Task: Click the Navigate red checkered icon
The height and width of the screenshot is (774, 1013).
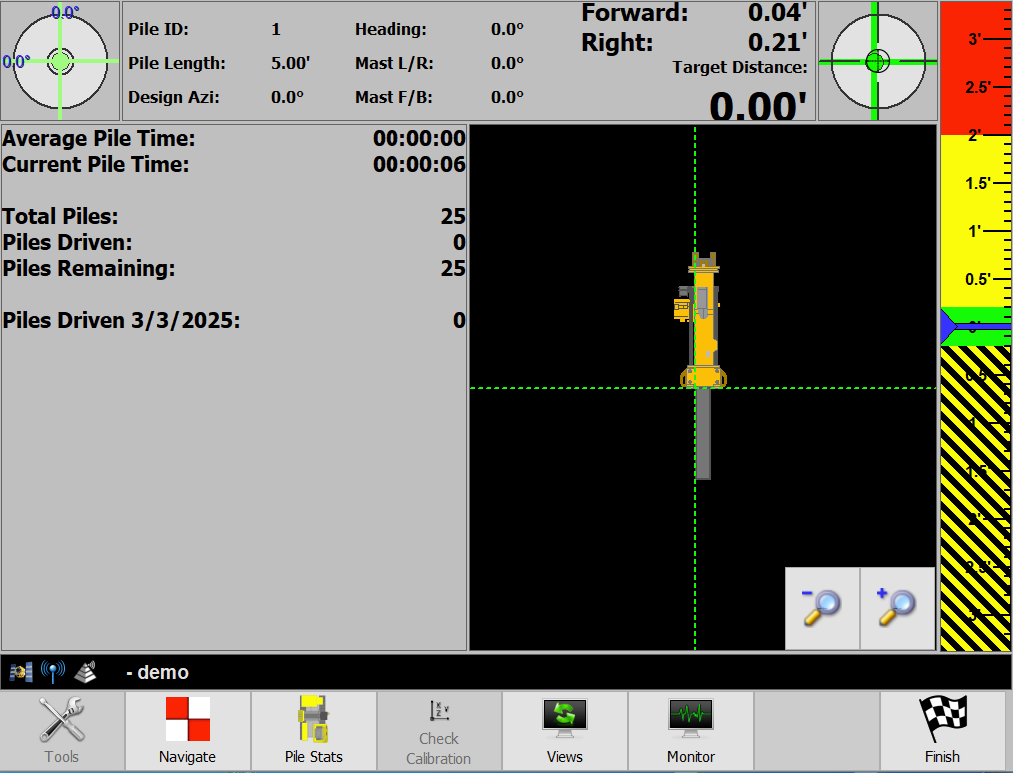Action: tap(187, 731)
